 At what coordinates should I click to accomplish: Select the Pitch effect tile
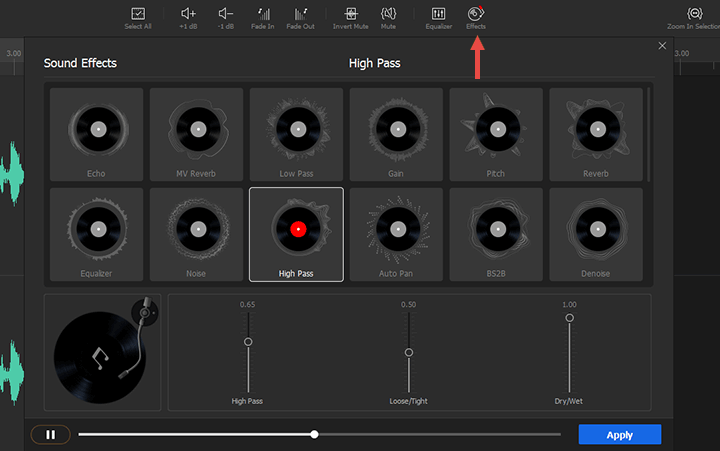pos(496,134)
